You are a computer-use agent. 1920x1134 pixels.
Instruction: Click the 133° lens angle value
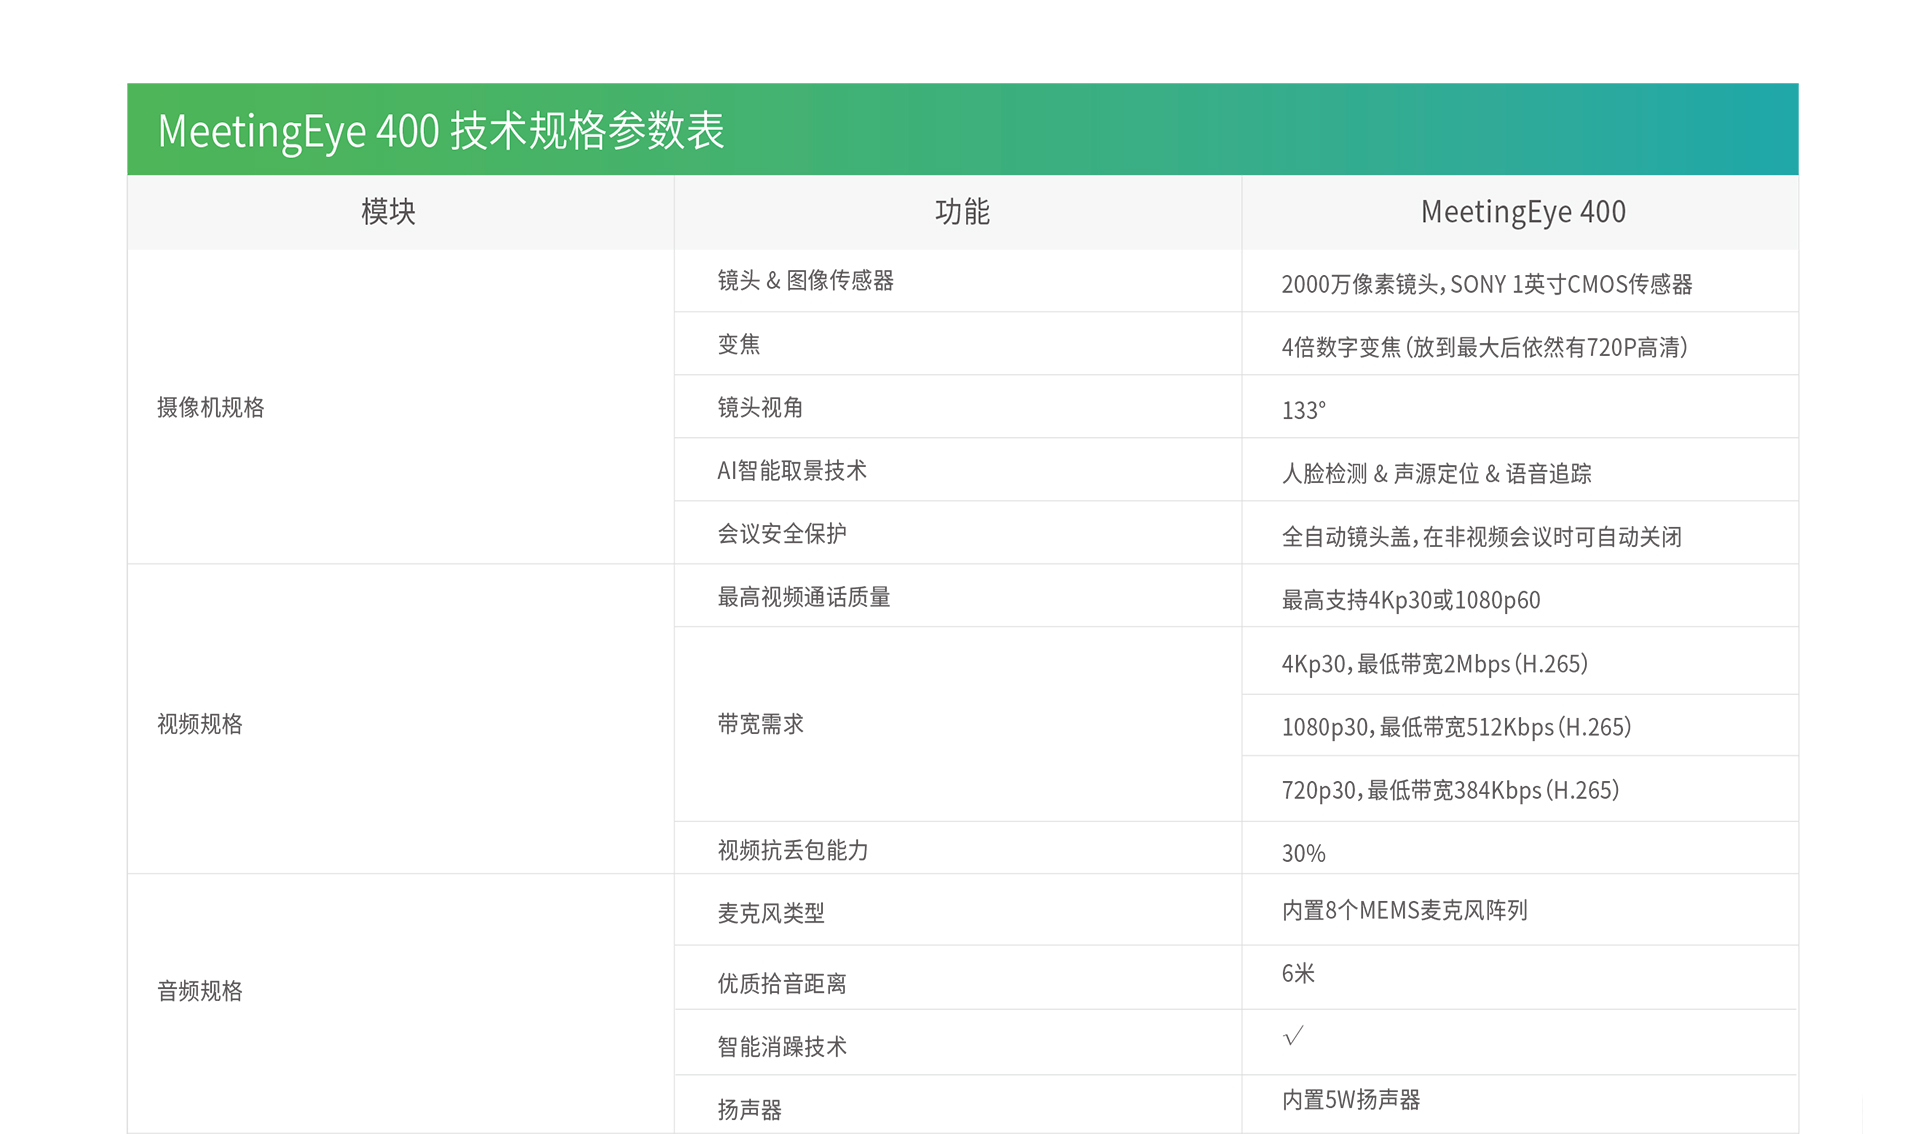click(x=1303, y=410)
